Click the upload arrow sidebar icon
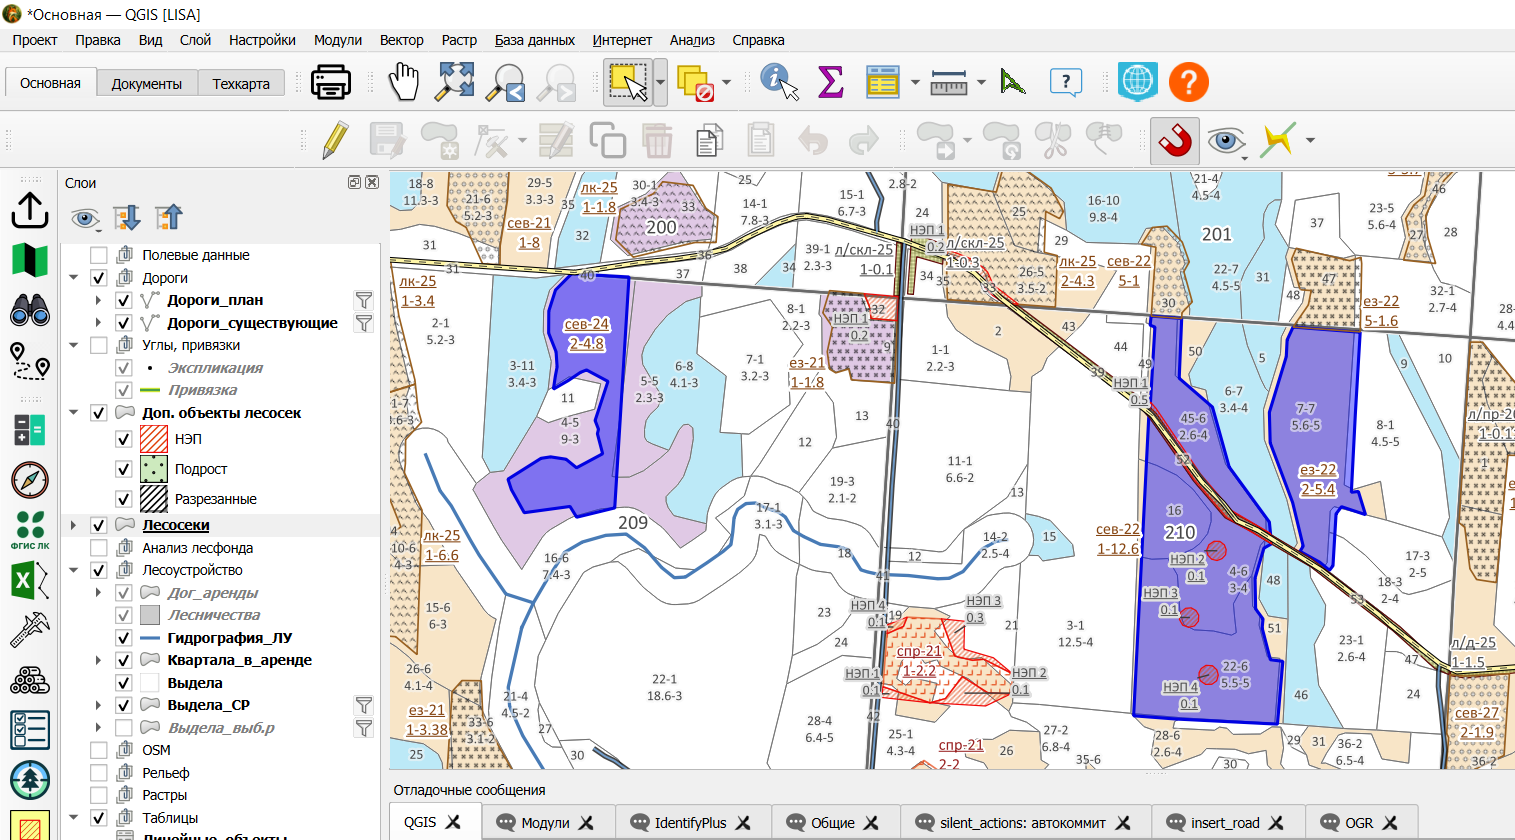The width and height of the screenshot is (1515, 840). point(30,209)
